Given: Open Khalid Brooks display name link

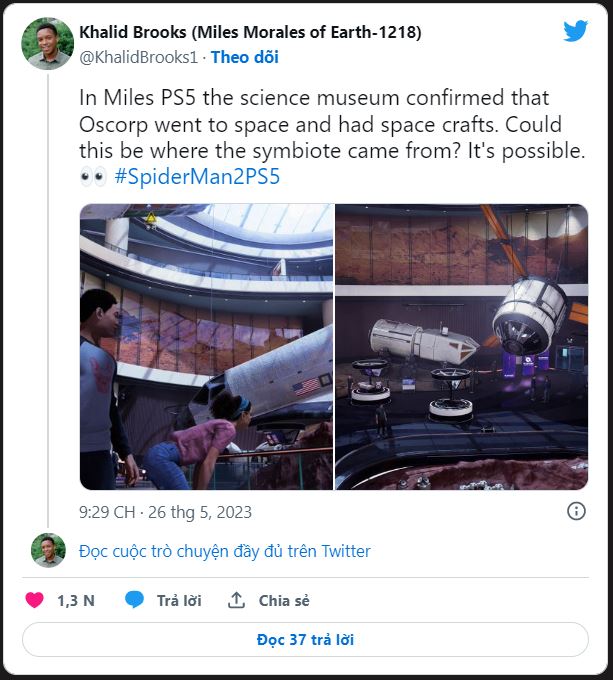Looking at the screenshot, I should click(250, 33).
